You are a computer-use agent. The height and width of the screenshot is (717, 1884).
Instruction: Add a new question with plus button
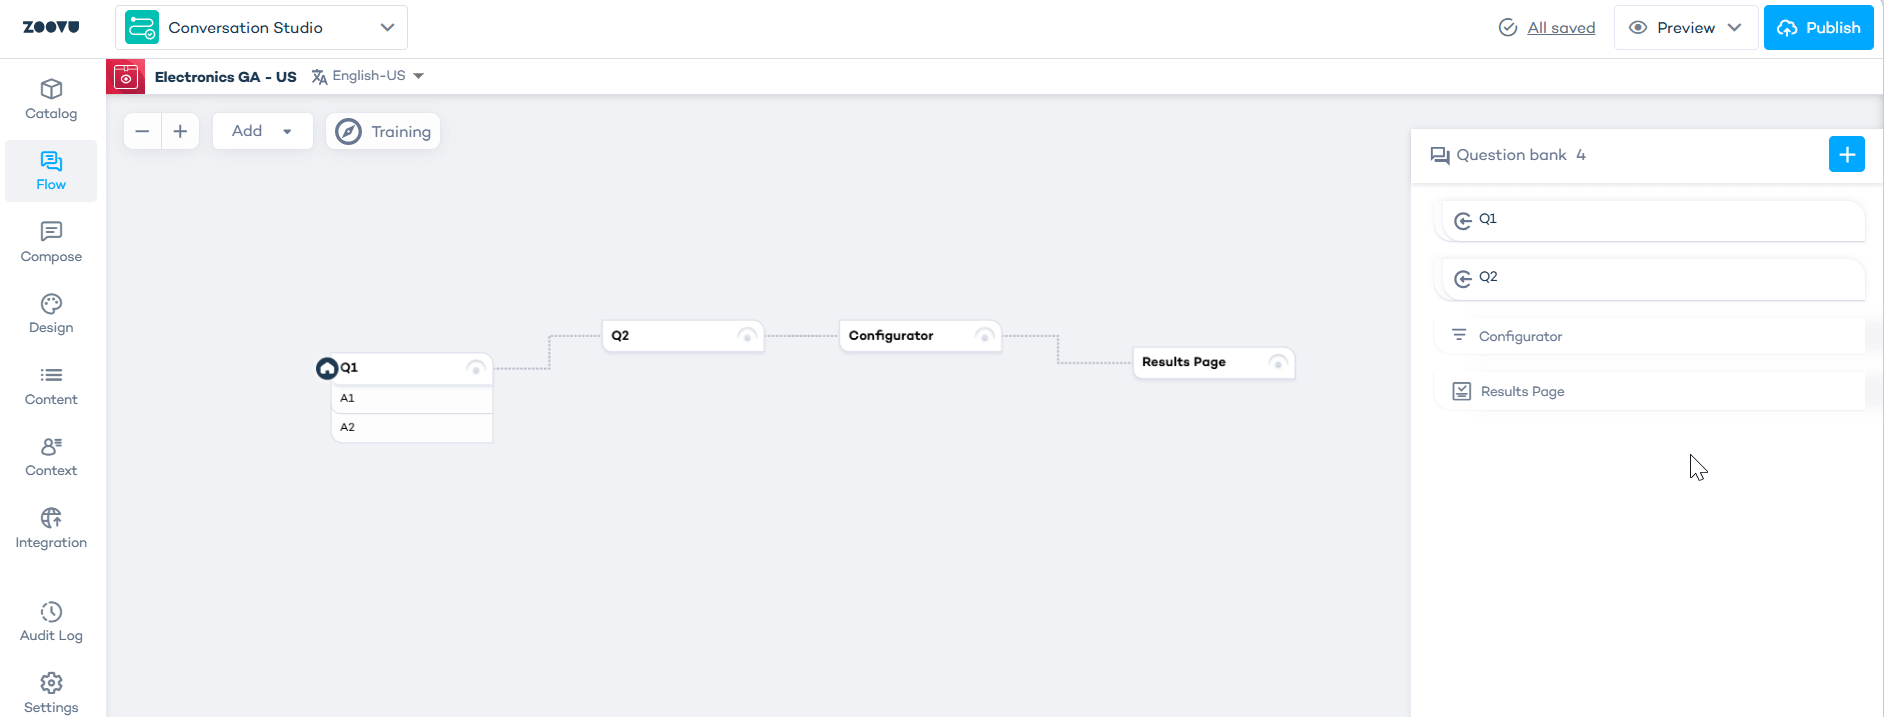[1846, 155]
